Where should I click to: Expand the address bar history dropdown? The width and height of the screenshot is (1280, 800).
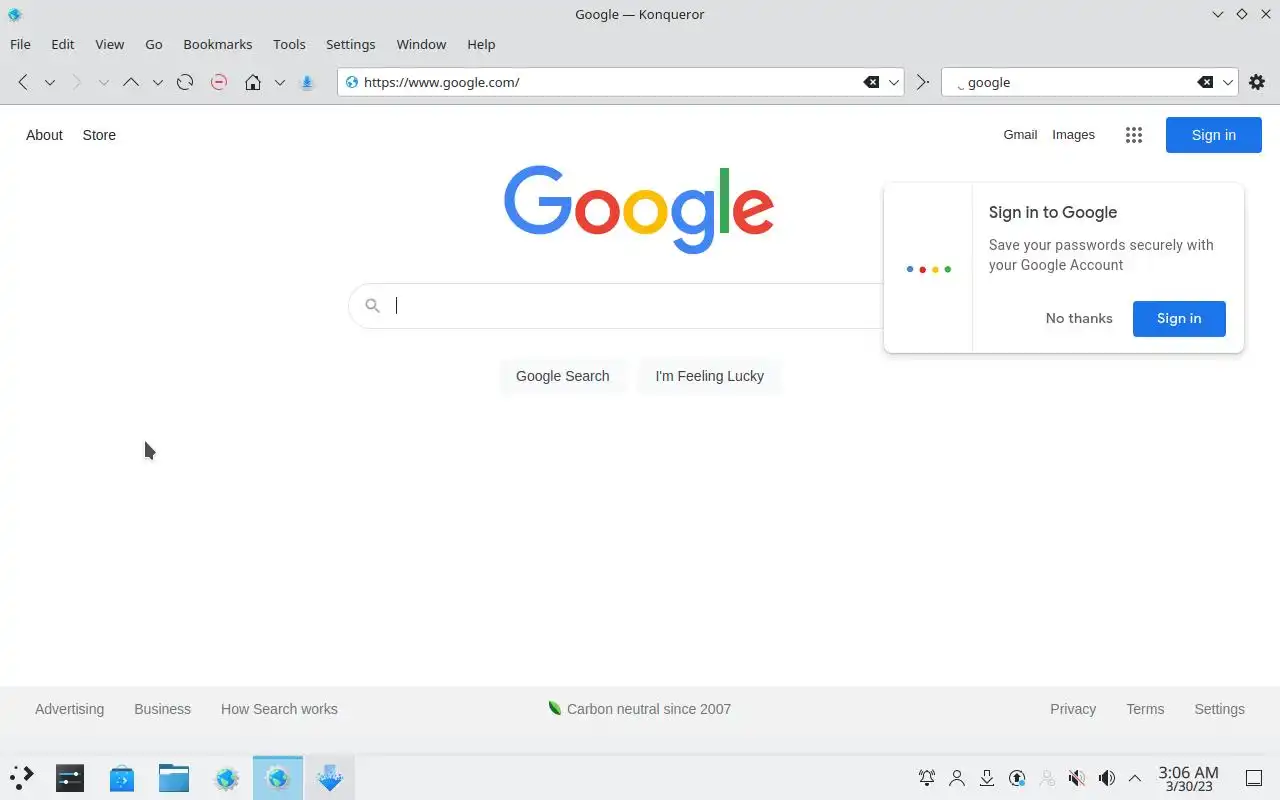click(894, 82)
